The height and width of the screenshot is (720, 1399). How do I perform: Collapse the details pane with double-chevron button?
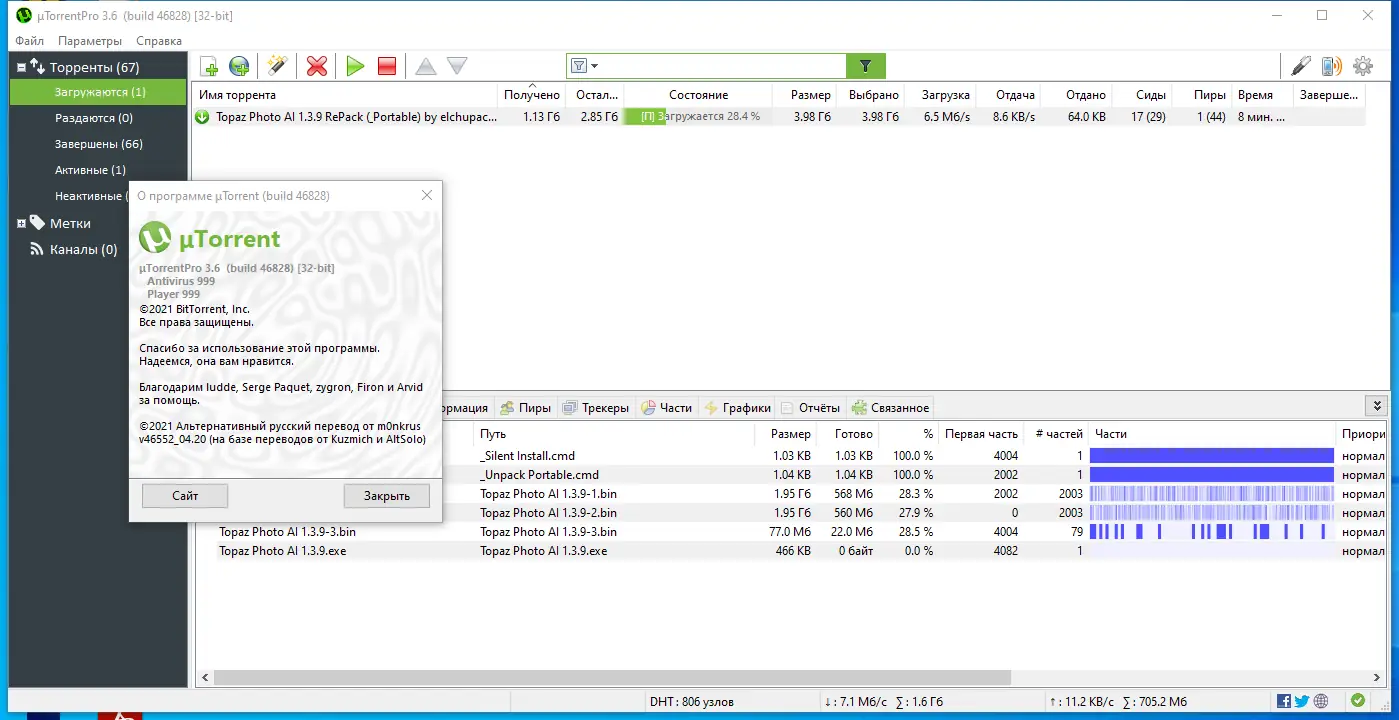[x=1377, y=406]
